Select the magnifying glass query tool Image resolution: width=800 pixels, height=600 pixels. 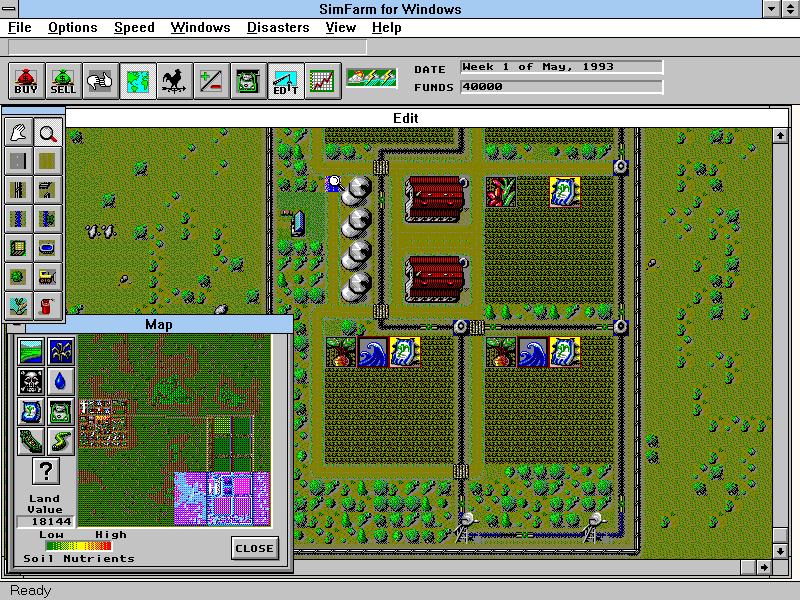click(x=48, y=132)
